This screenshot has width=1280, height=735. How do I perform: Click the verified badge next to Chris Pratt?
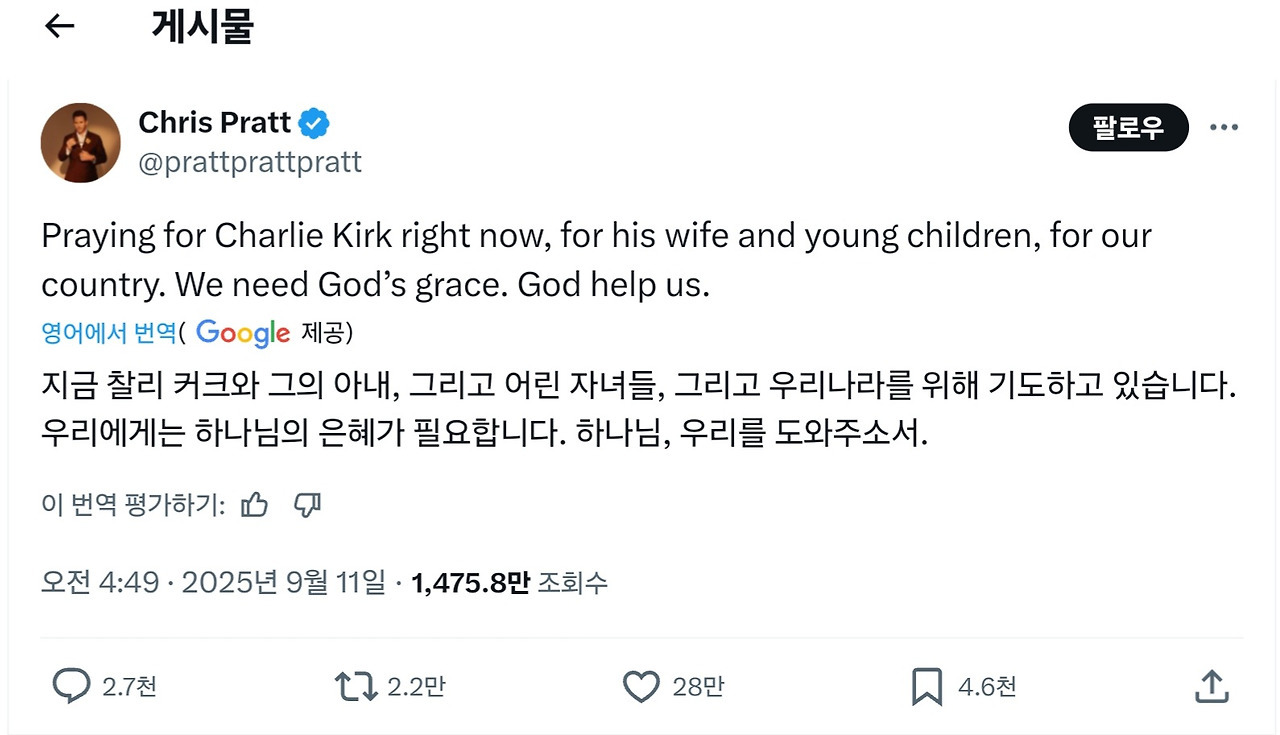point(313,121)
